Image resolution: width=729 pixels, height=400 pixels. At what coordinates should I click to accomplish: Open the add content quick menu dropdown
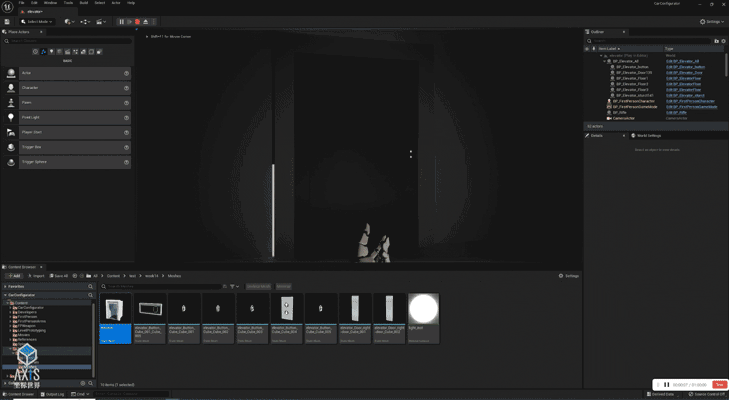69,22
